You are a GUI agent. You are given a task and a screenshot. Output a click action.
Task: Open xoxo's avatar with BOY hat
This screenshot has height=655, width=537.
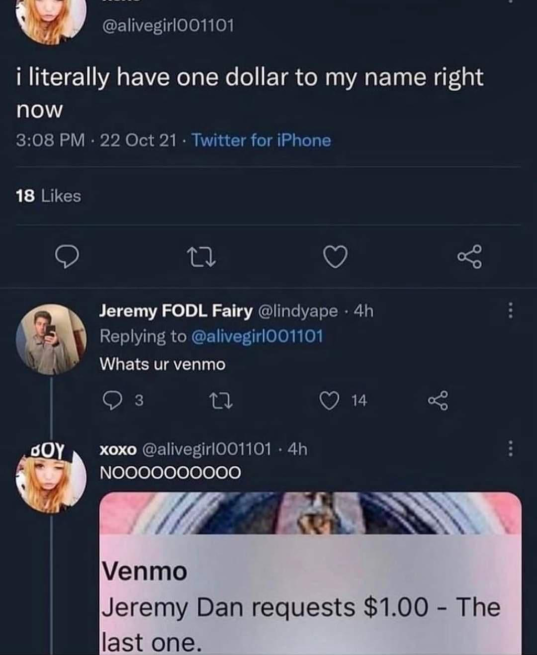[51, 478]
